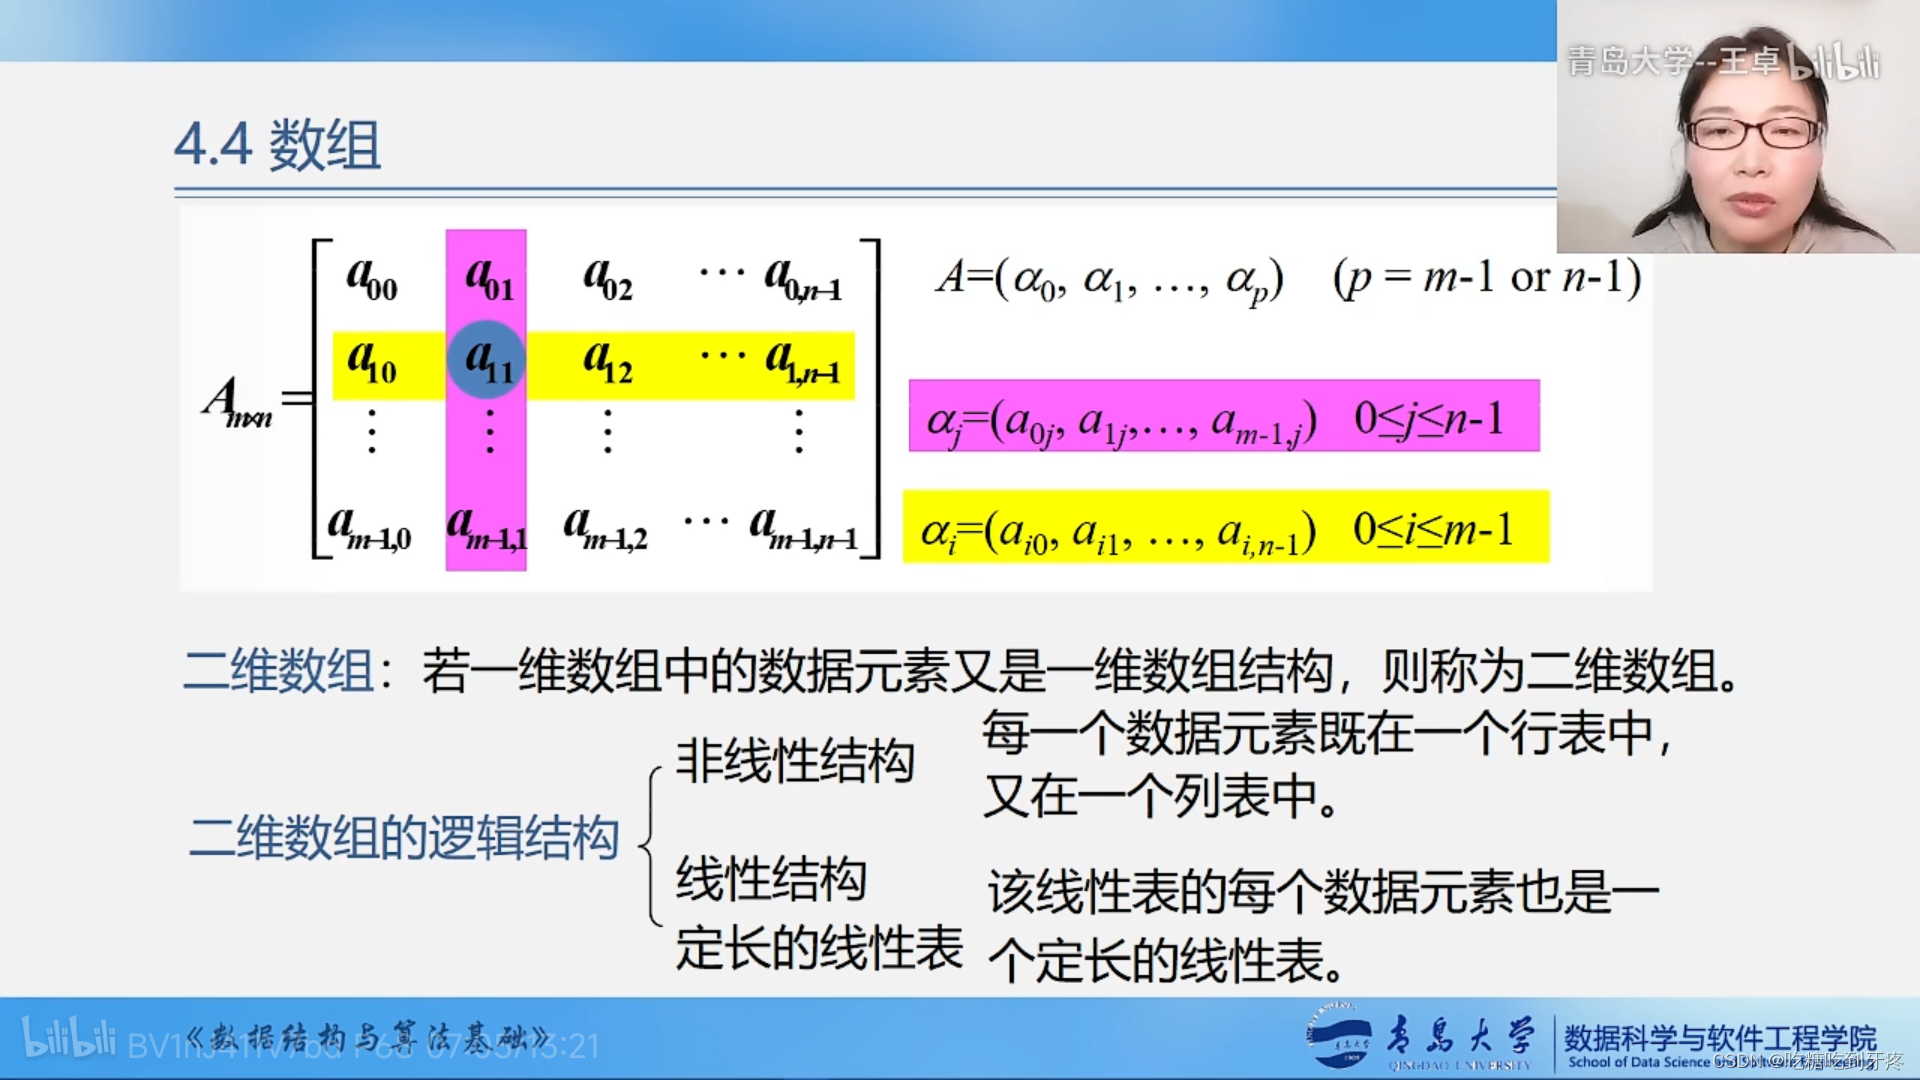1920x1080 pixels.
Task: Click the line "每一个数据元素既在一个行表中"
Action: click(x=1317, y=733)
